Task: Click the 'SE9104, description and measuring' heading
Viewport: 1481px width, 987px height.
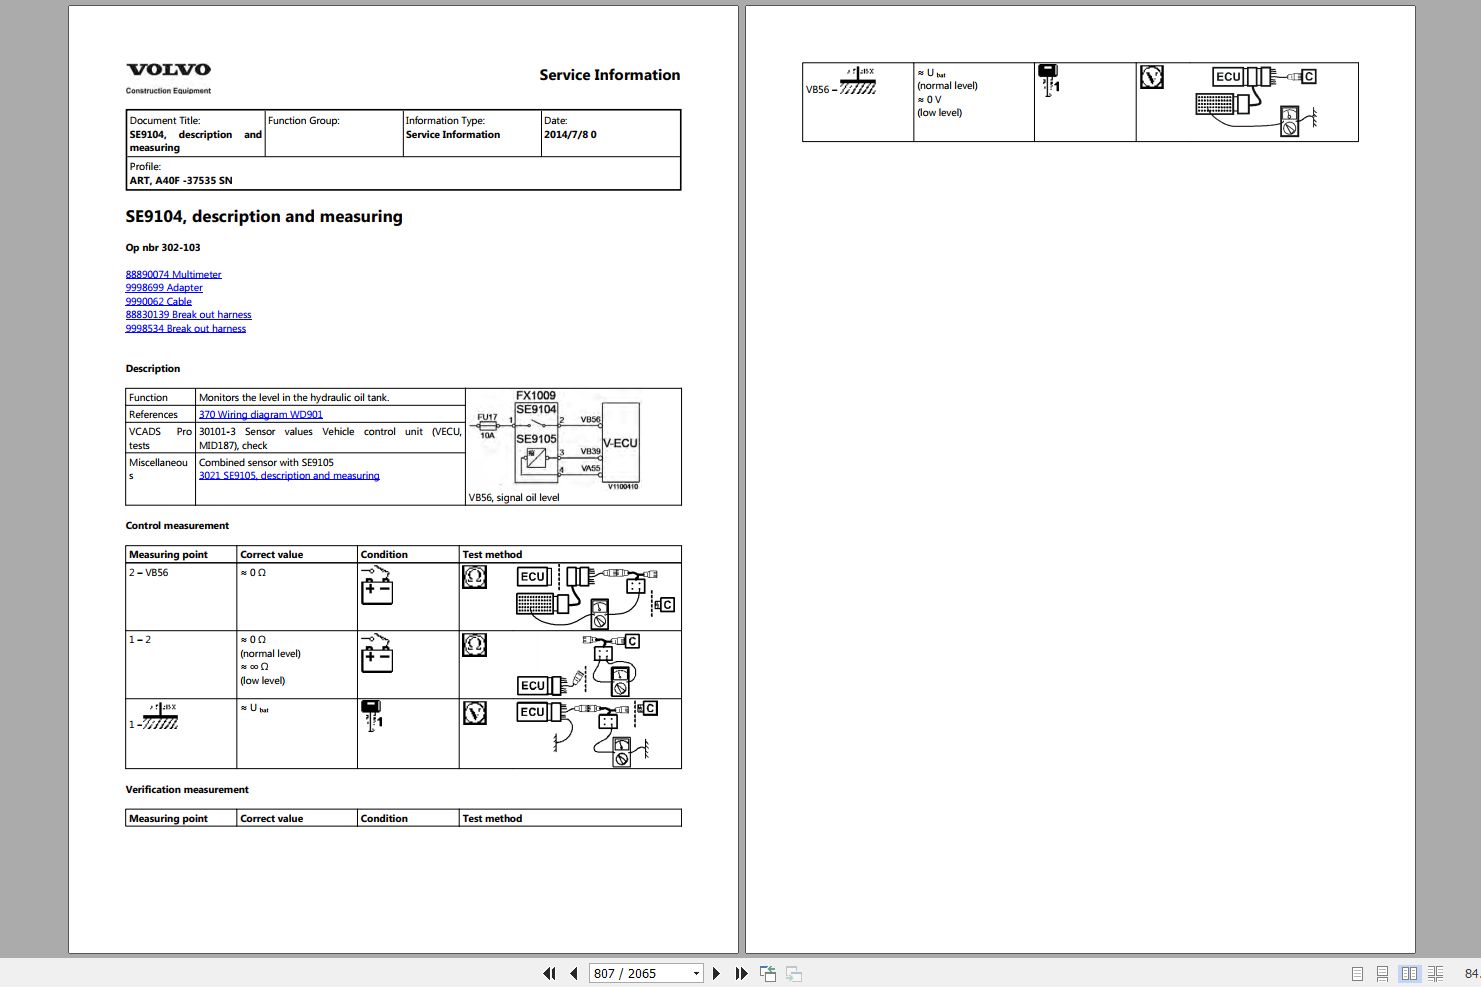Action: pyautogui.click(x=264, y=217)
